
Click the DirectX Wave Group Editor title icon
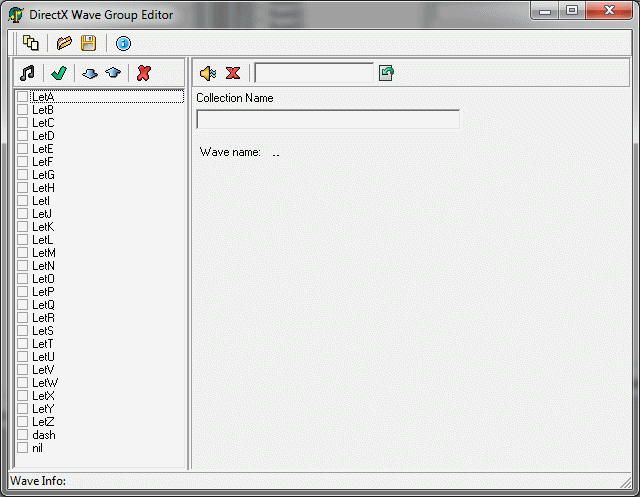[16, 15]
